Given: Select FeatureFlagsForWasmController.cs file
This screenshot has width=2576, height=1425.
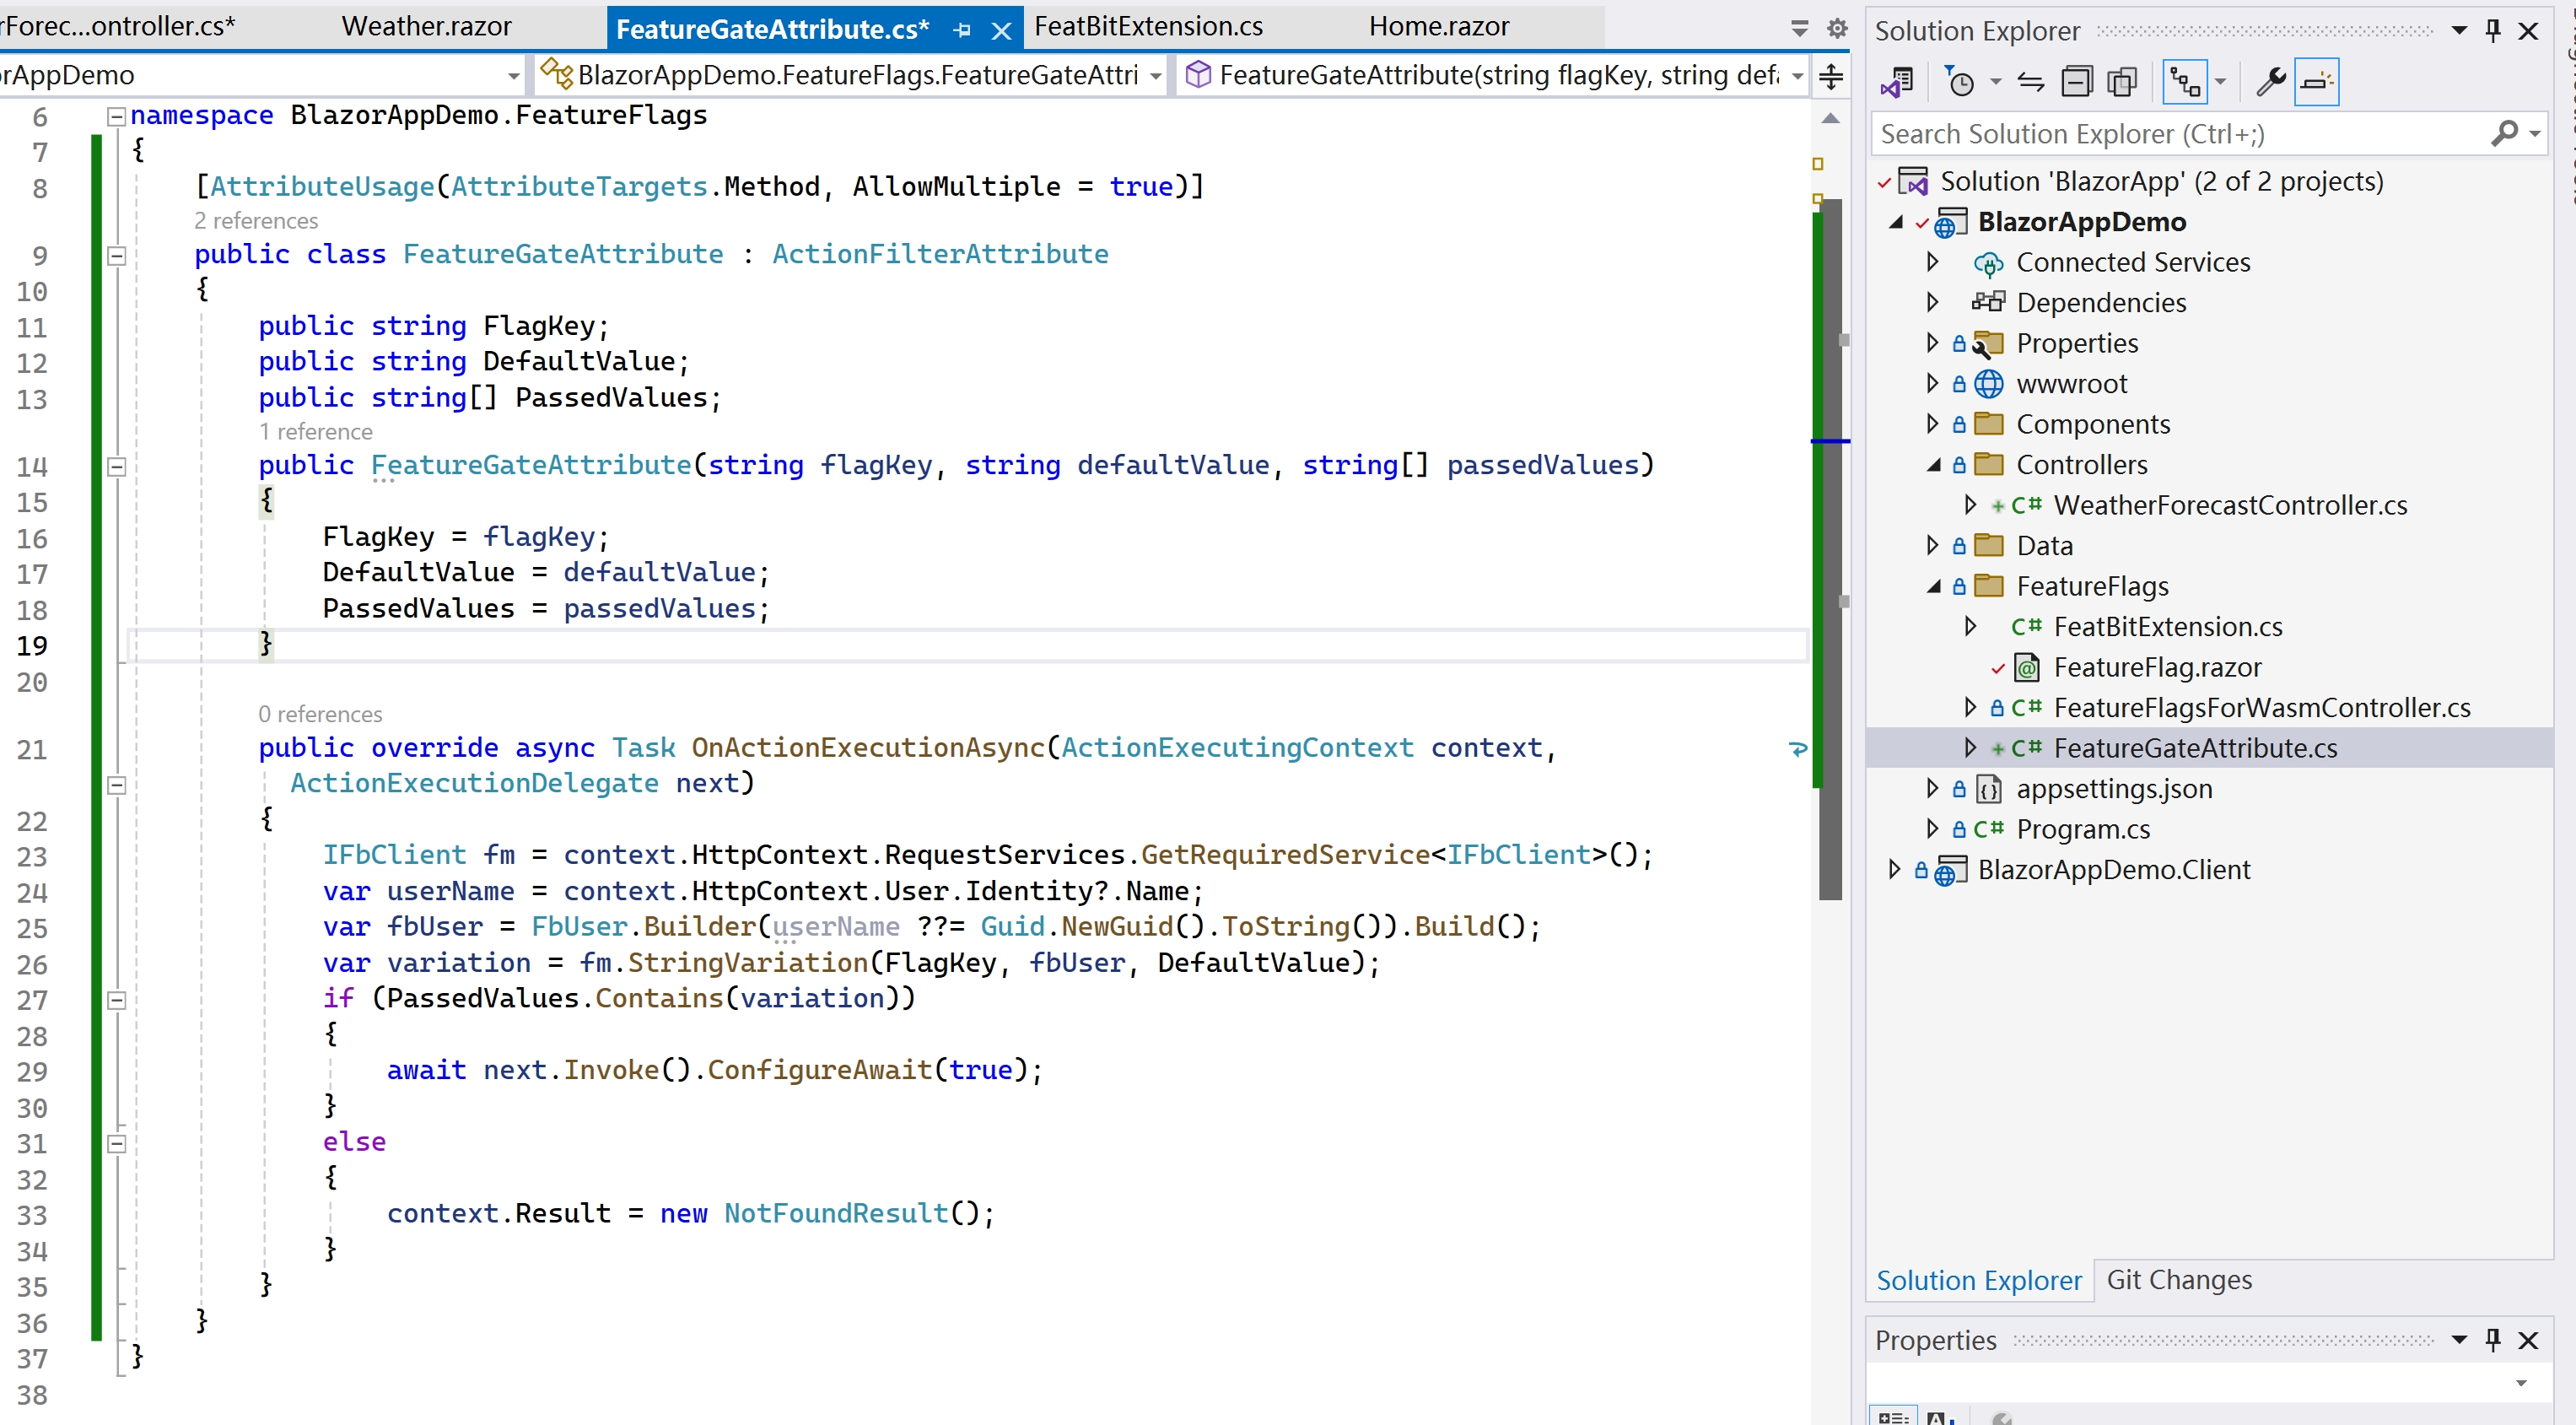Looking at the screenshot, I should point(2261,708).
